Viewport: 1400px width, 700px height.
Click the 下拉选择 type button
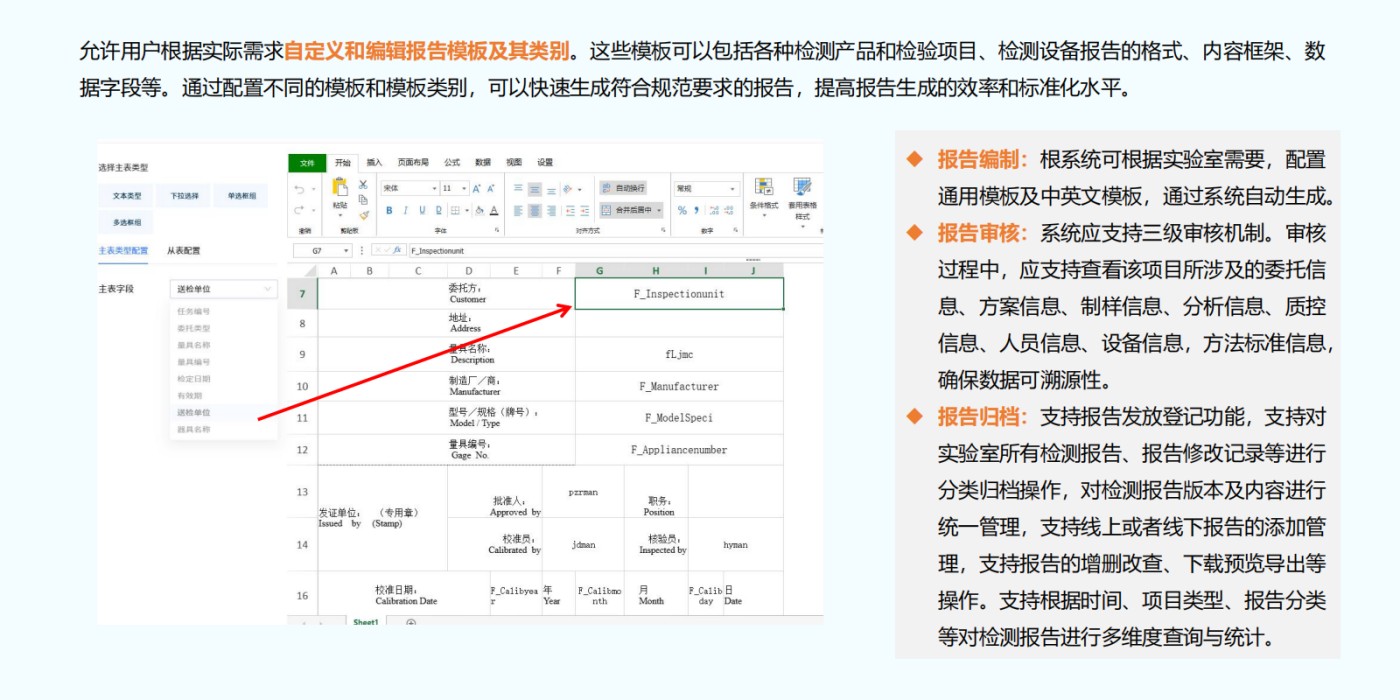point(183,194)
